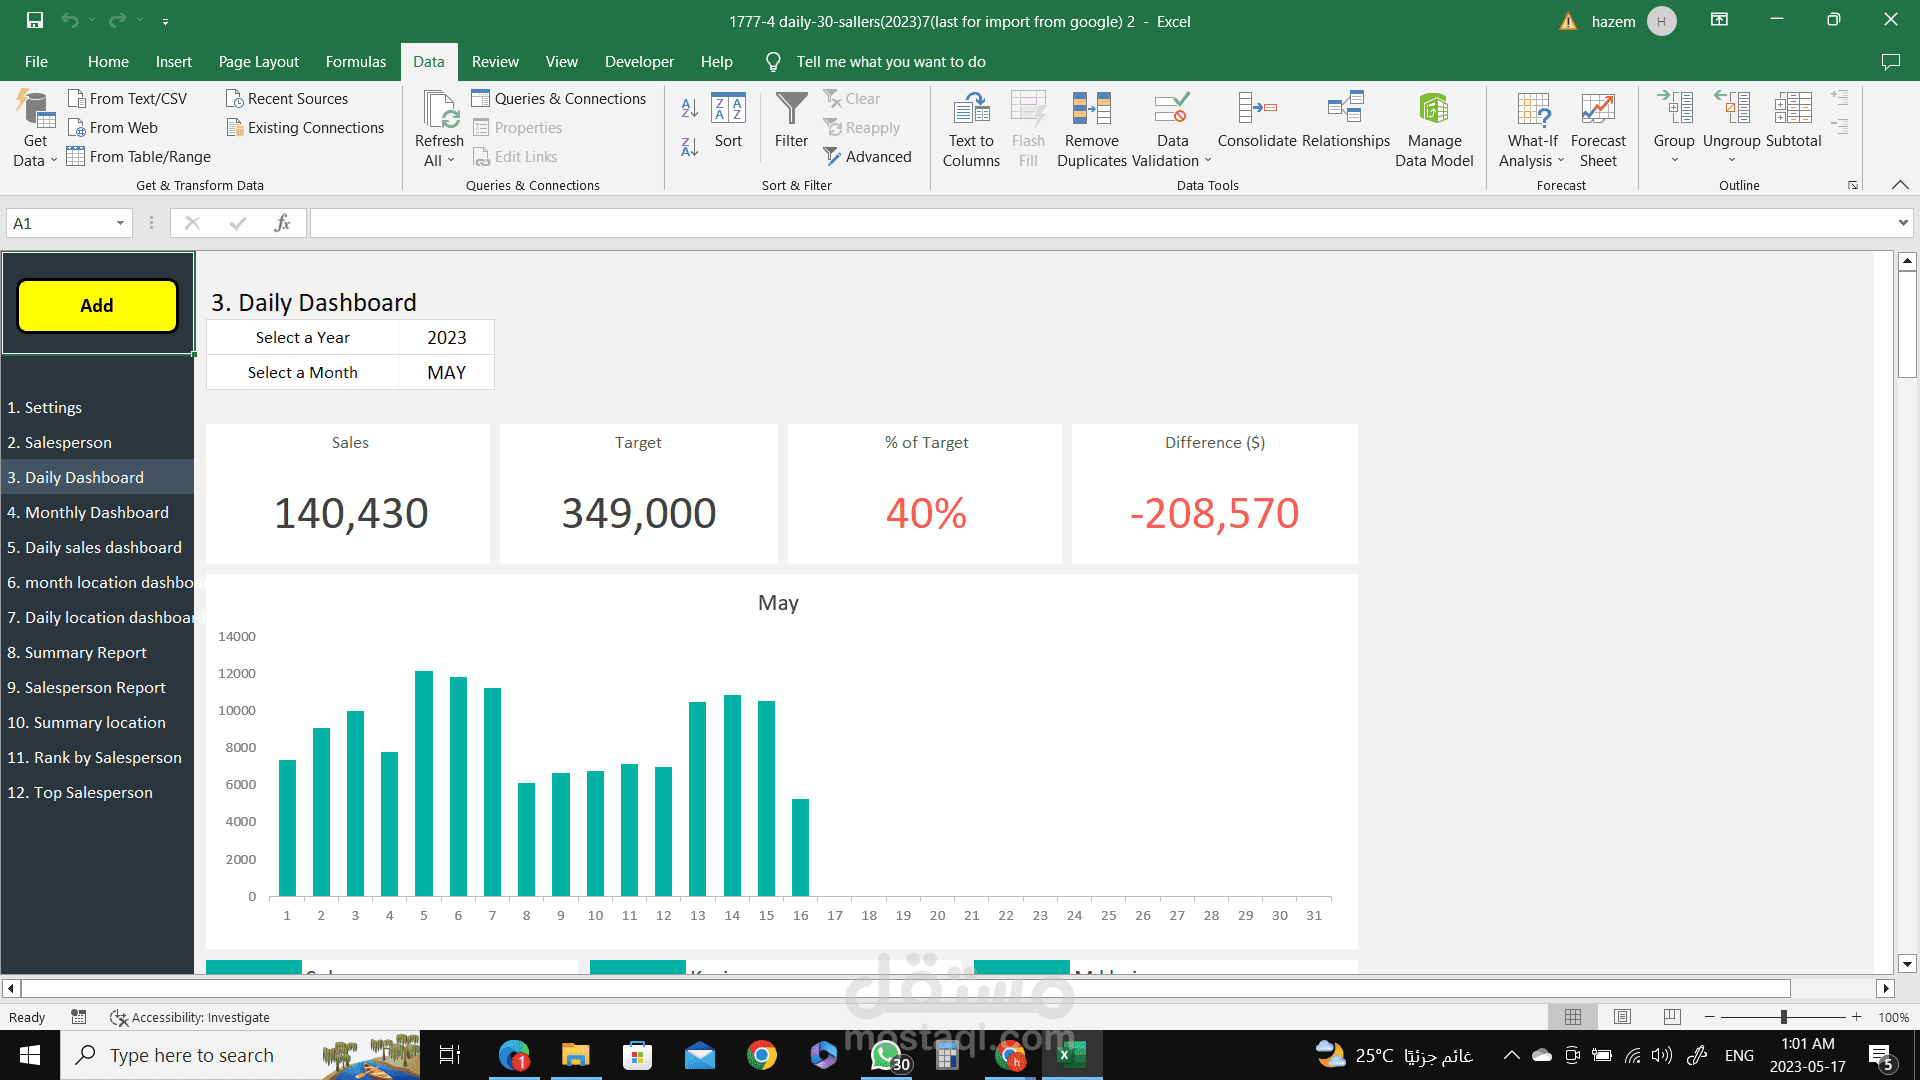Expand the formula bar

coord(1902,223)
